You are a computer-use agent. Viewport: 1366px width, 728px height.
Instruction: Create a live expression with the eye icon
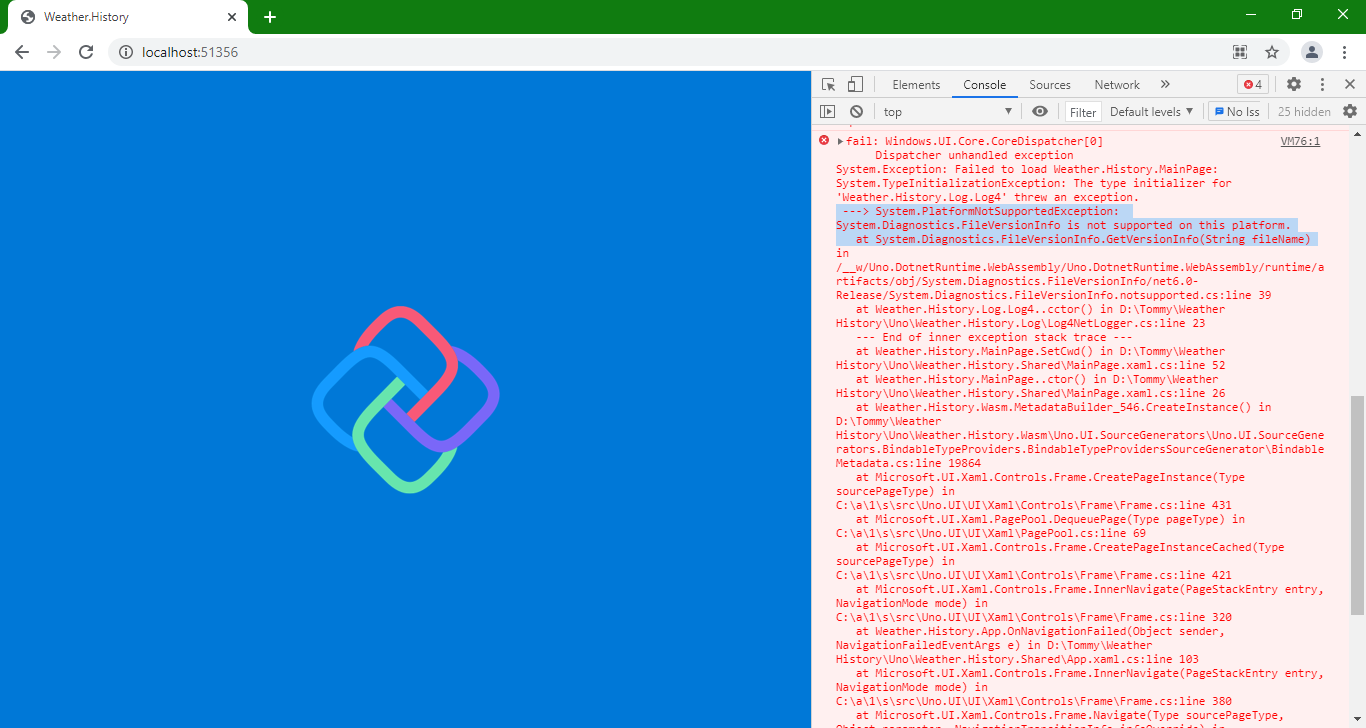pos(1040,111)
